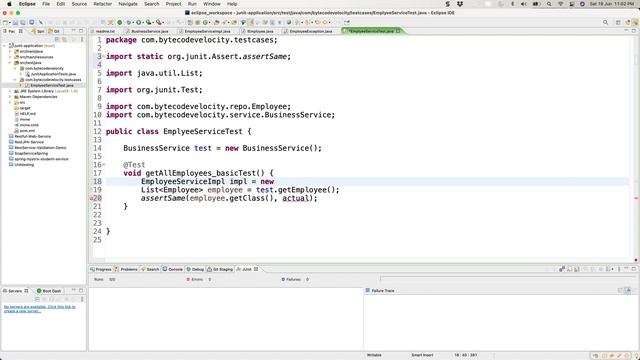
Task: Click the Debug (bug) launch toolbar icon
Action: tap(129, 22)
